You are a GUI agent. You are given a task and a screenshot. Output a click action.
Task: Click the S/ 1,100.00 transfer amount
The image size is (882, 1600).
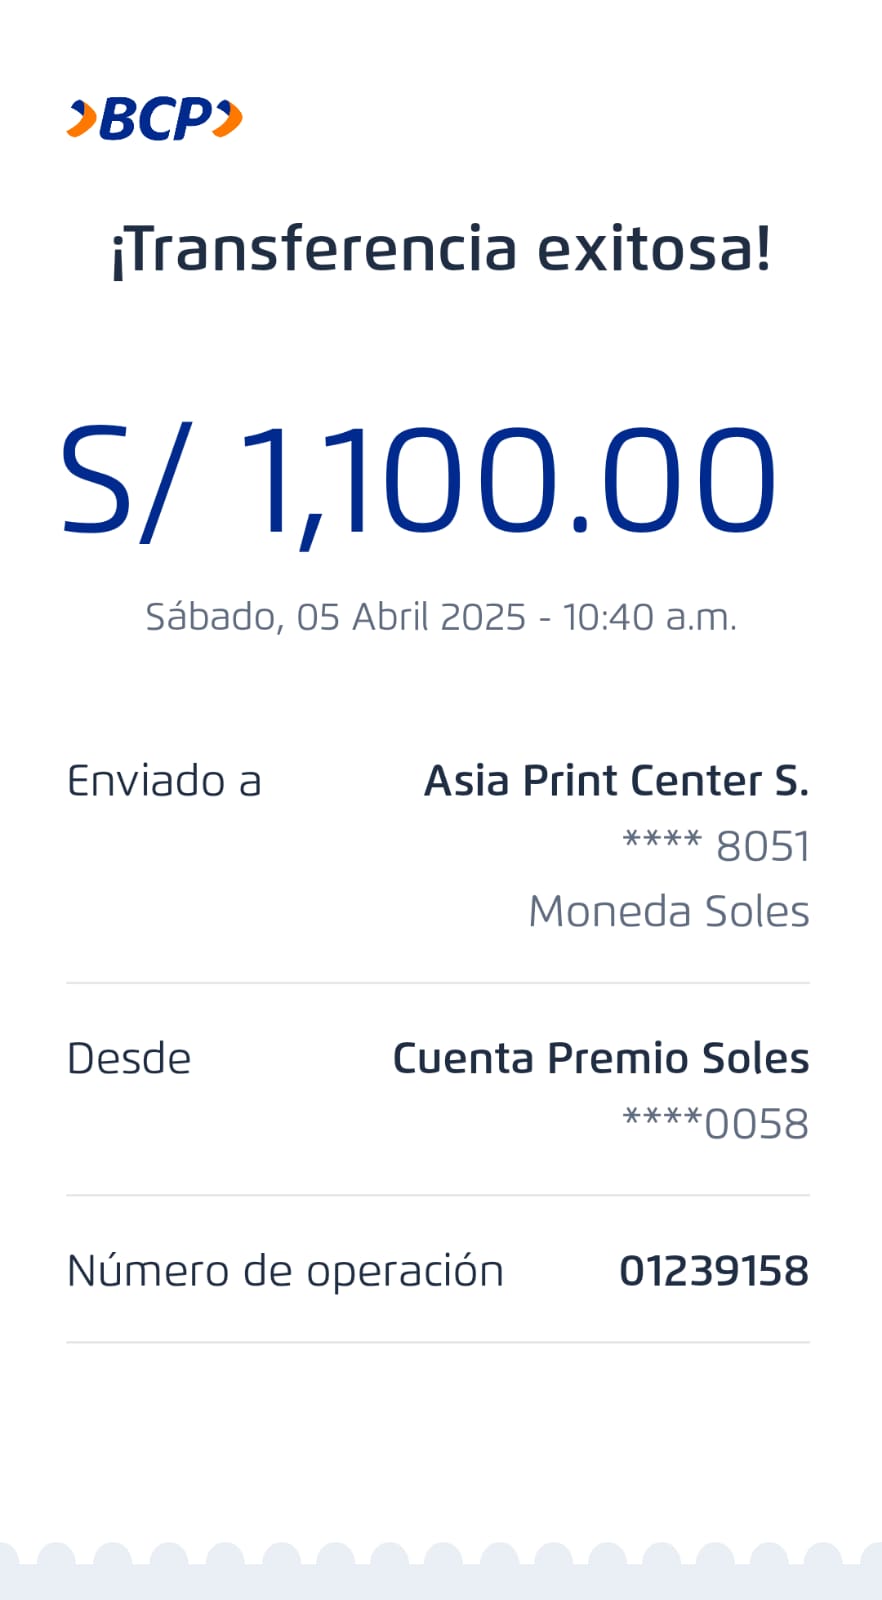(x=420, y=480)
